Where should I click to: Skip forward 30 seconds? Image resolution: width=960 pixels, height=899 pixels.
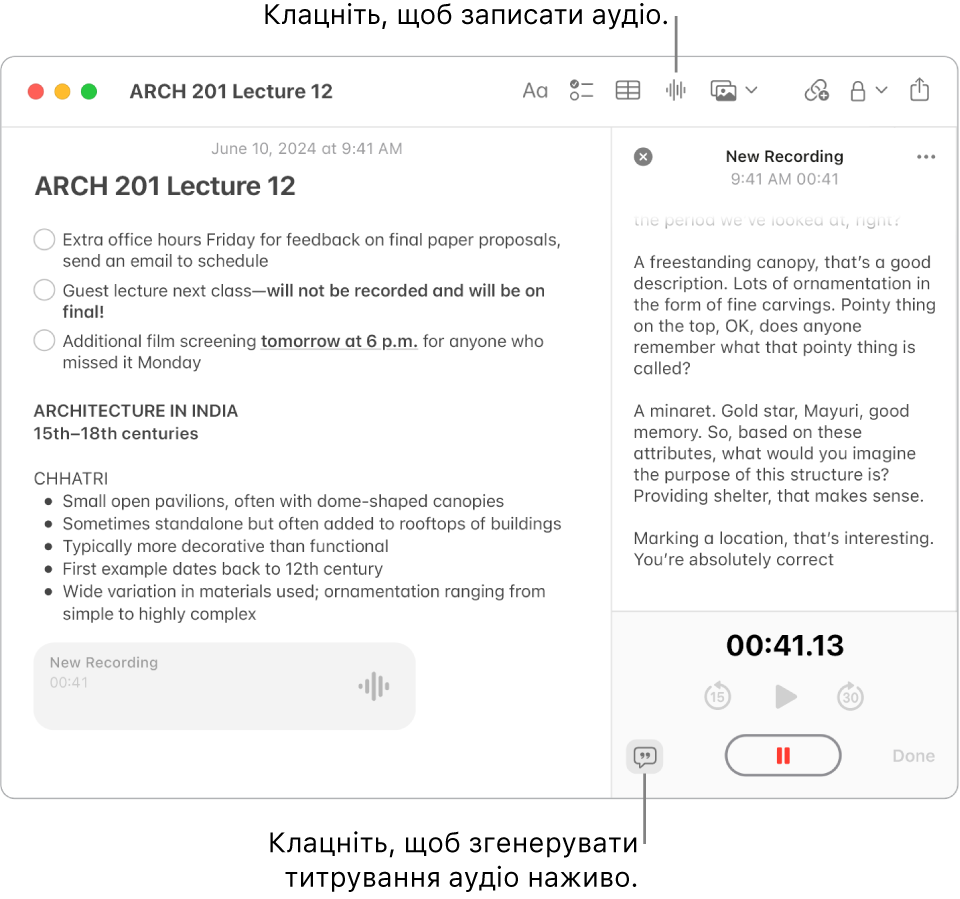[x=850, y=696]
